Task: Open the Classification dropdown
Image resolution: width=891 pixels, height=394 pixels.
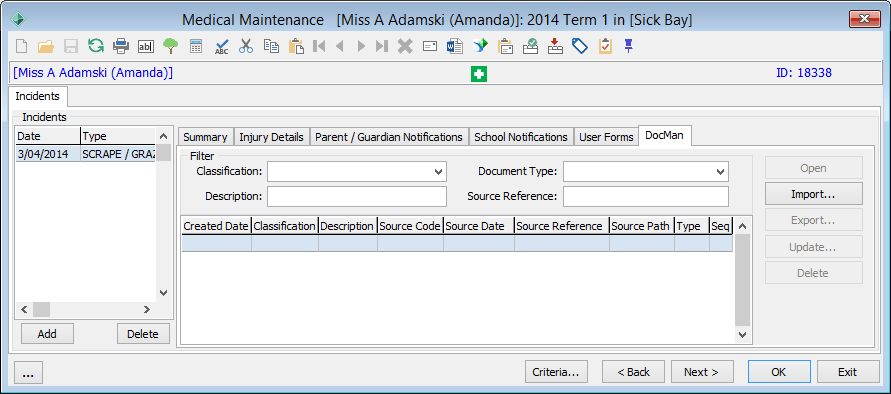Action: coord(438,171)
